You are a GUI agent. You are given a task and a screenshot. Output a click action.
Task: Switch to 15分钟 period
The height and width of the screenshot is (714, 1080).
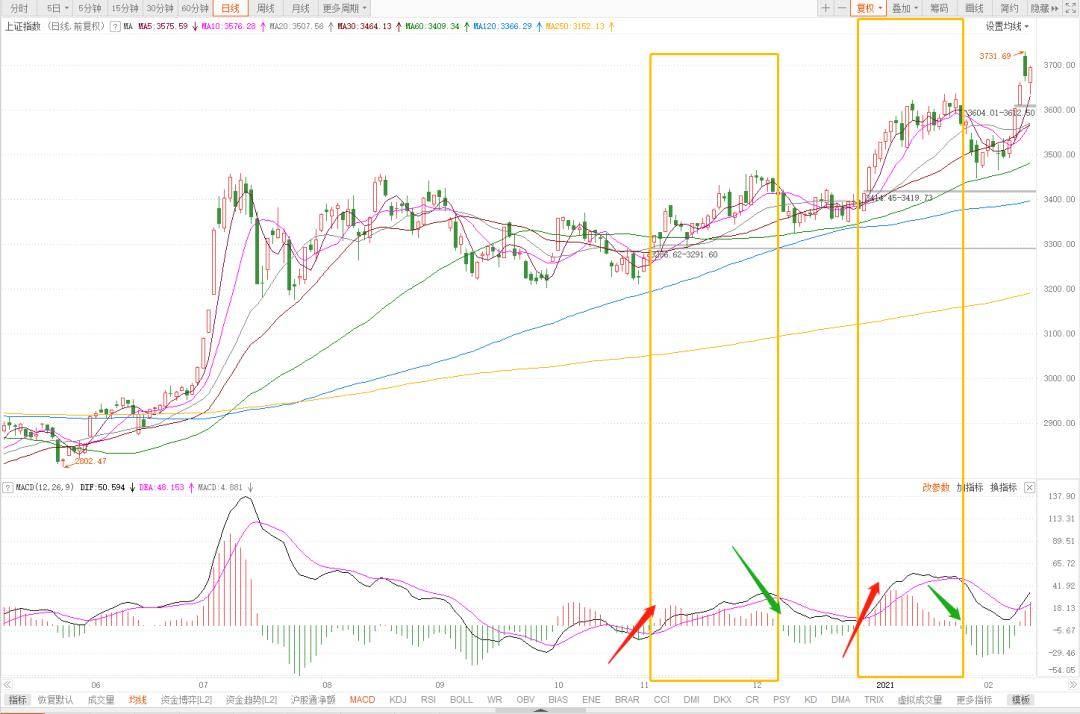click(x=125, y=8)
